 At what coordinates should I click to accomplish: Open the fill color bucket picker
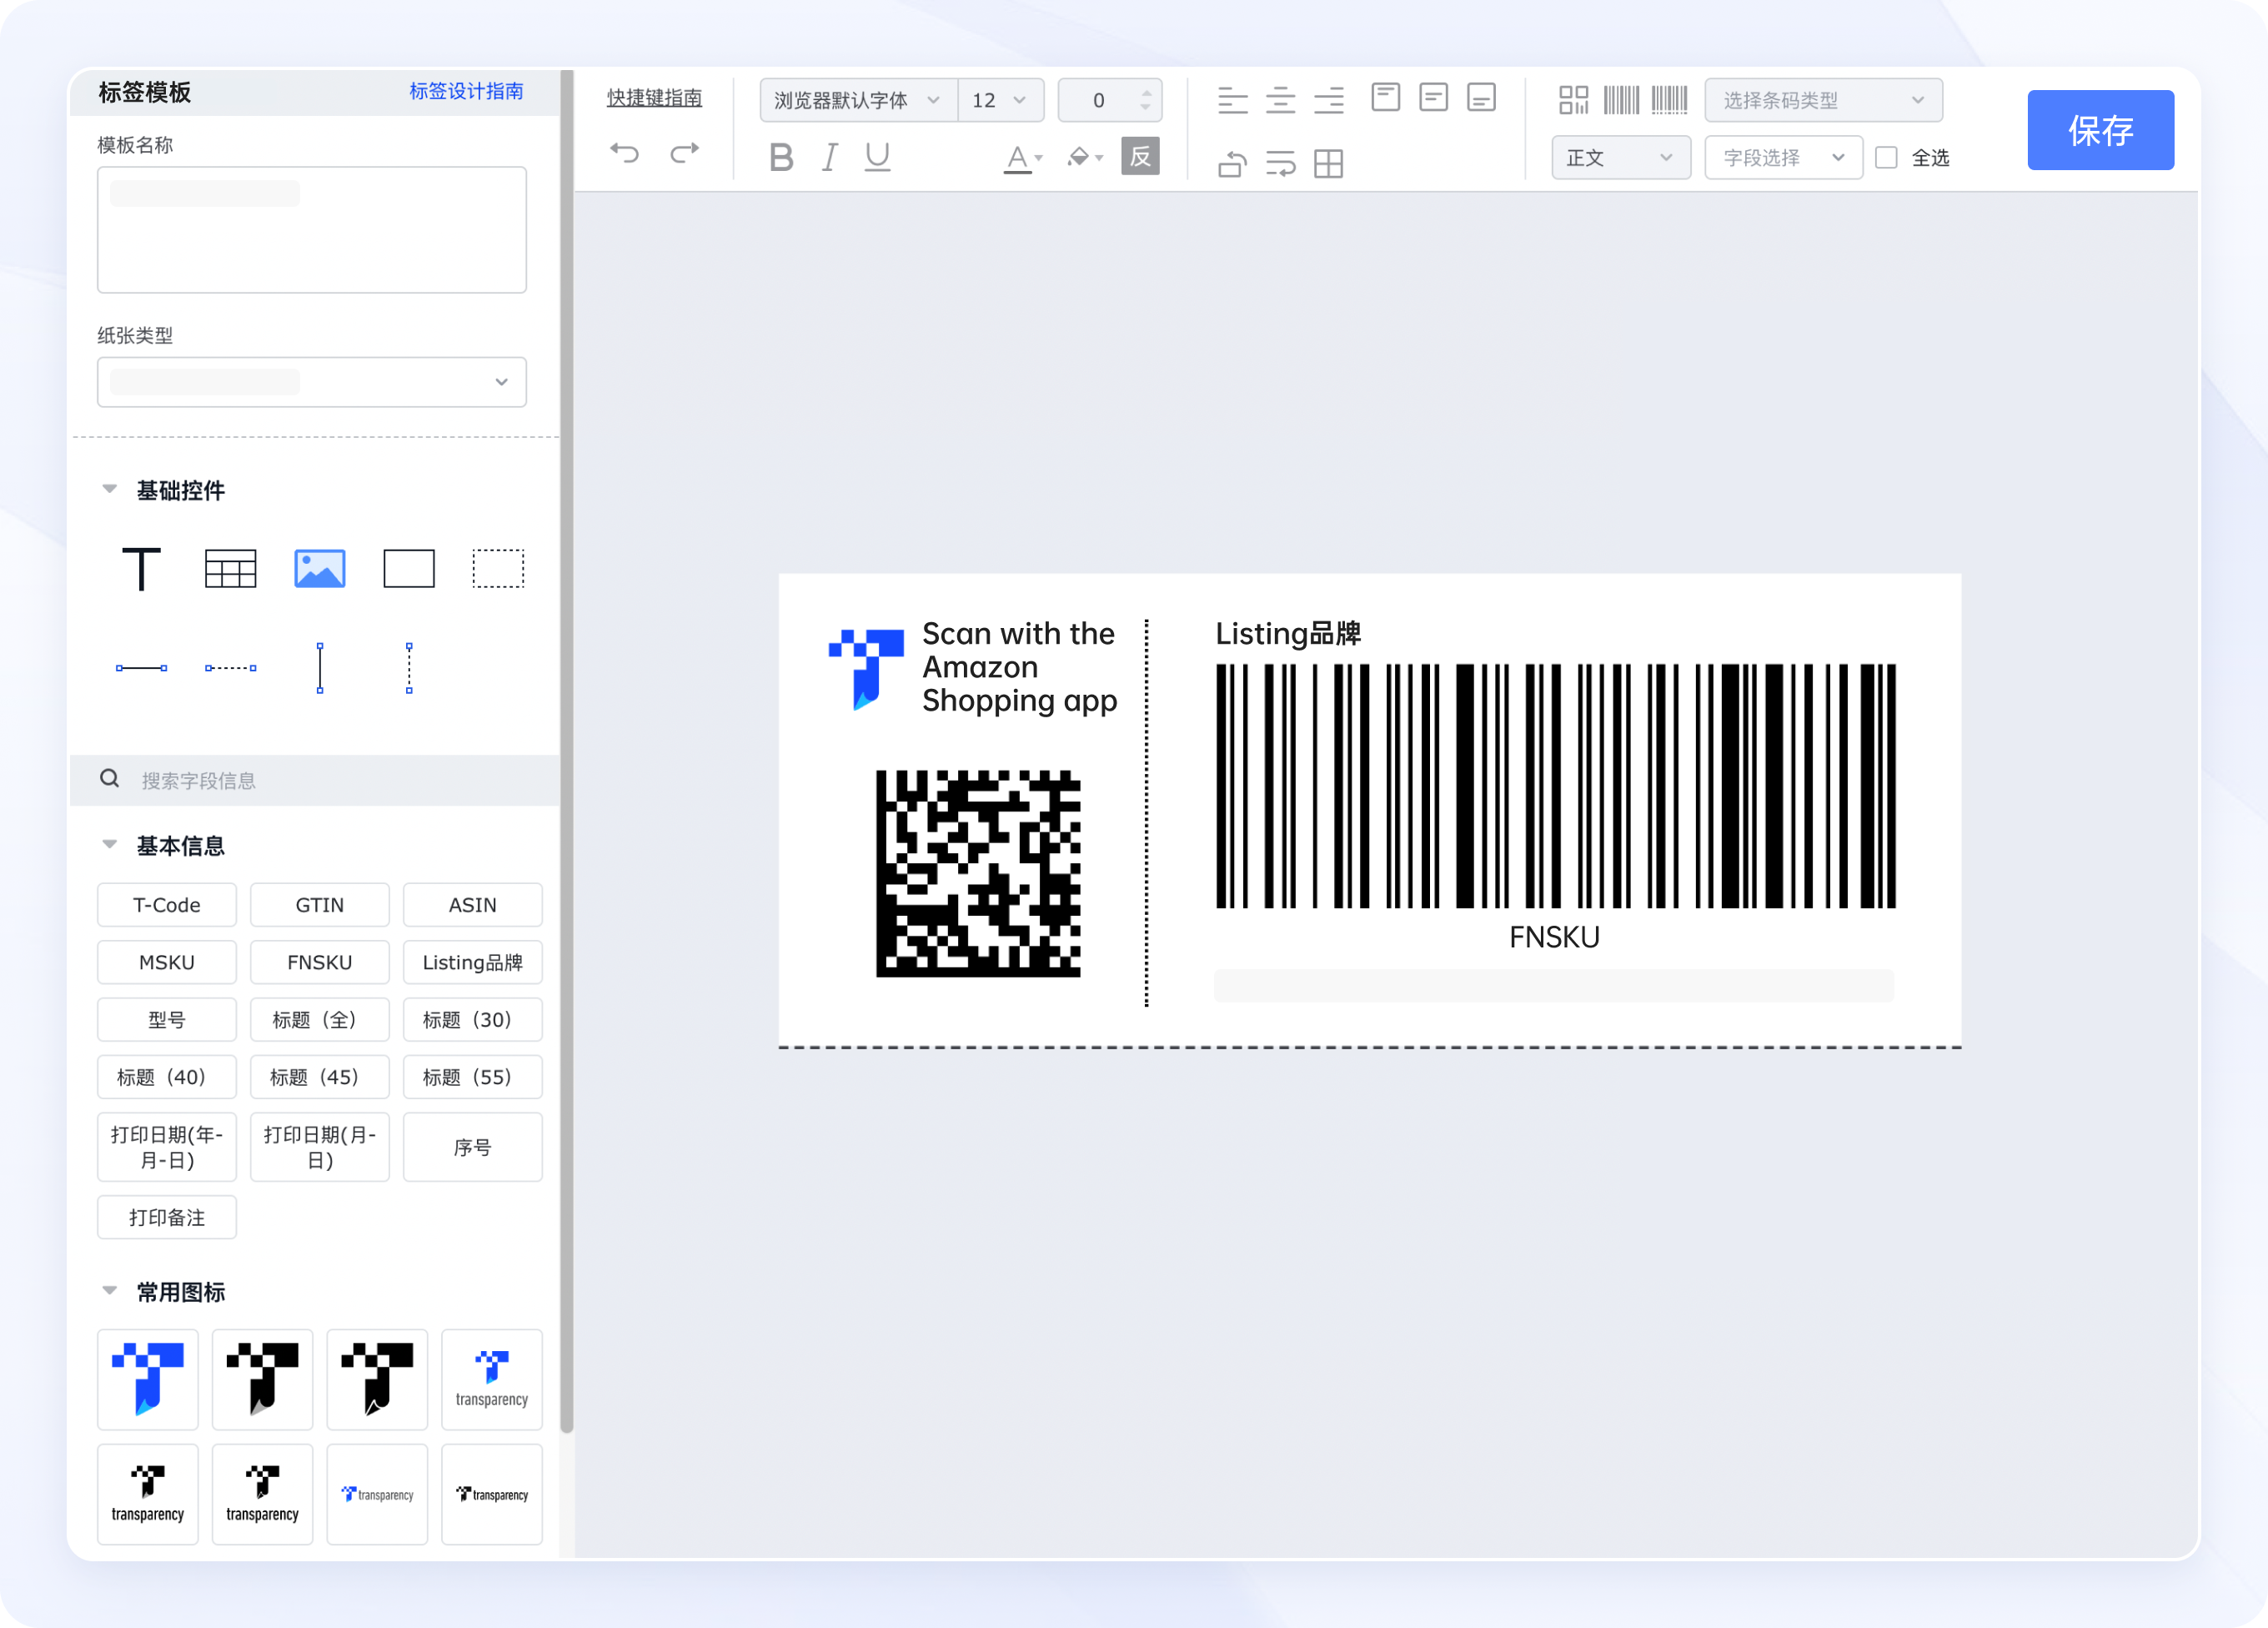(x=1085, y=158)
